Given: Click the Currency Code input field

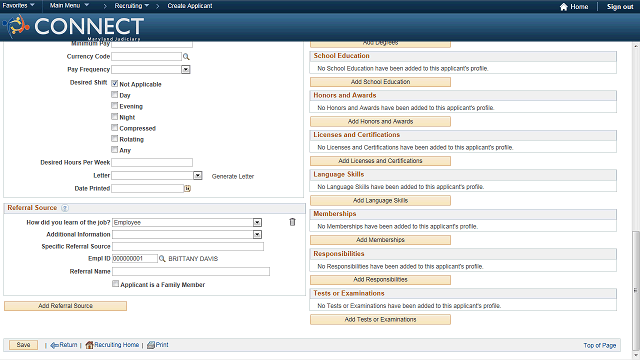Looking at the screenshot, I should (147, 56).
